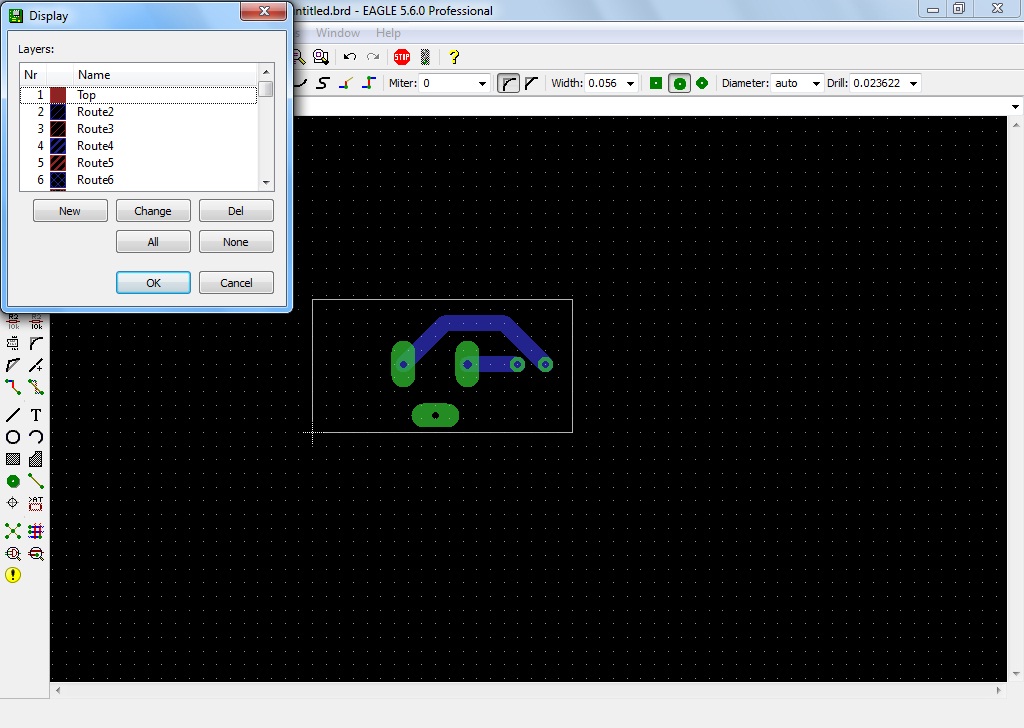
Task: Open the Autorouter tool
Action: click(36, 531)
